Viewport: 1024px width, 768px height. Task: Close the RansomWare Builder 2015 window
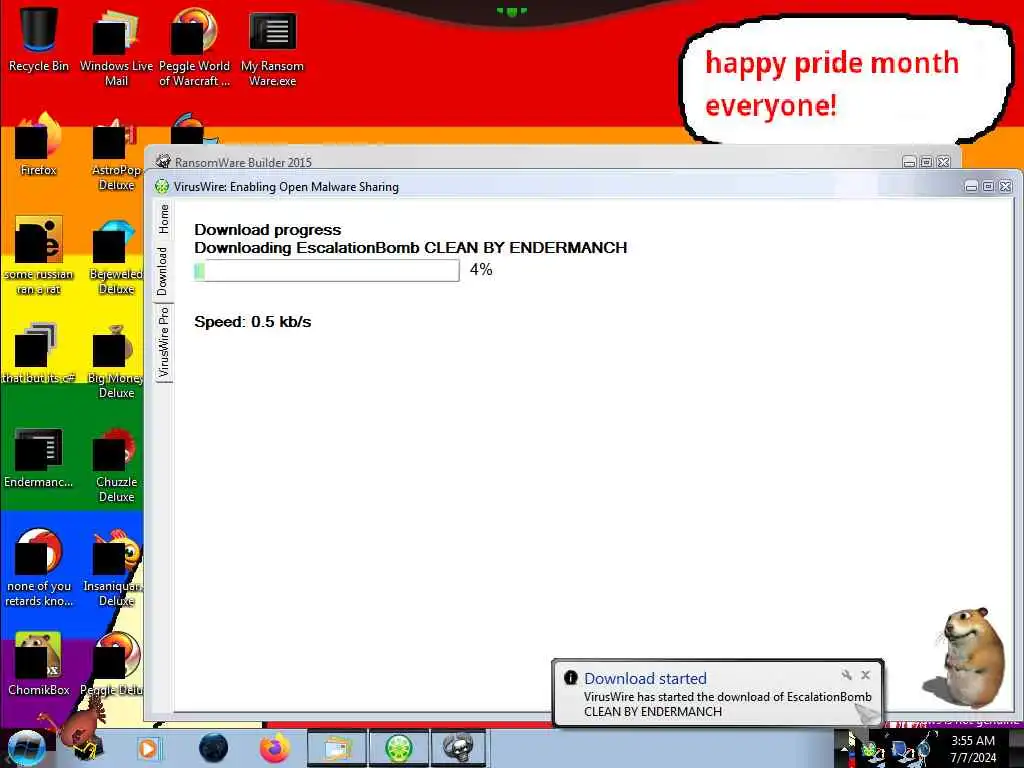tap(944, 162)
